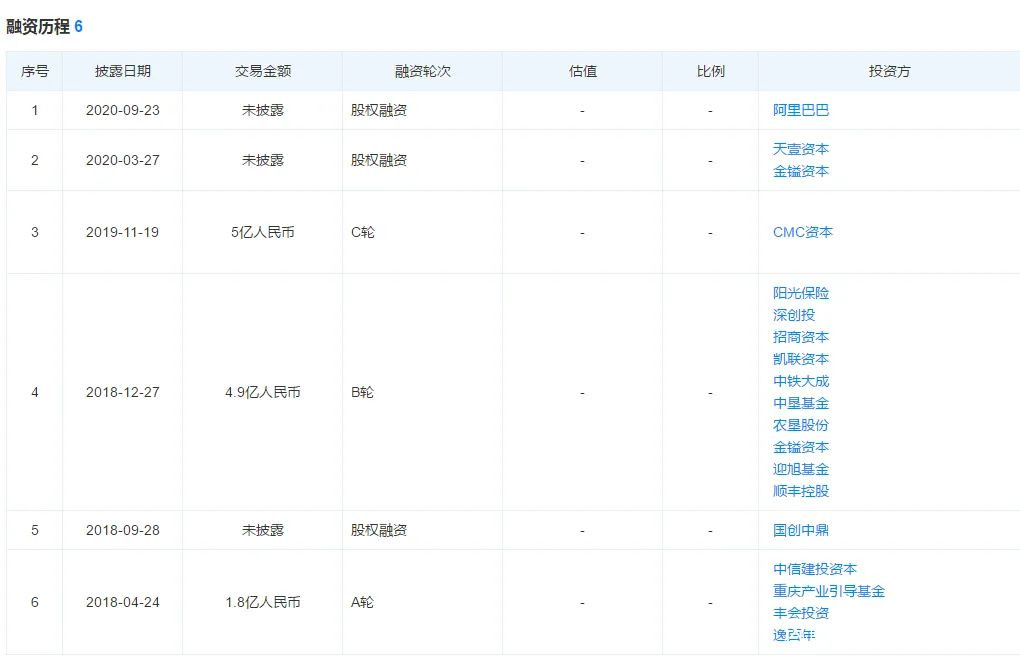This screenshot has height=657, width=1020.
Task: Open the 阿里巴巴 investor link
Action: pos(801,110)
